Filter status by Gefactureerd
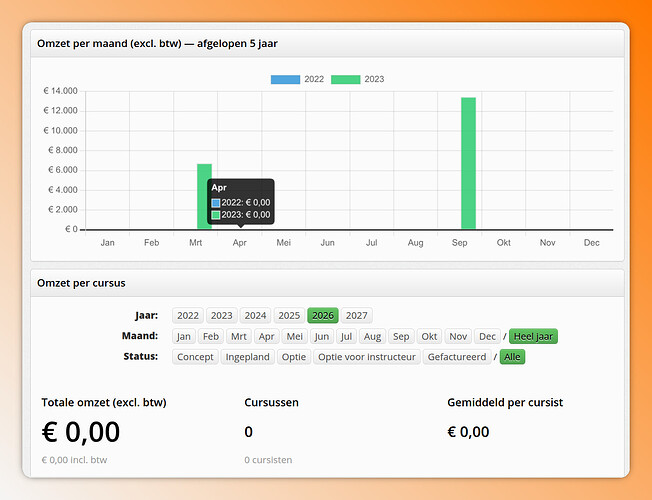The width and height of the screenshot is (652, 500). point(457,357)
